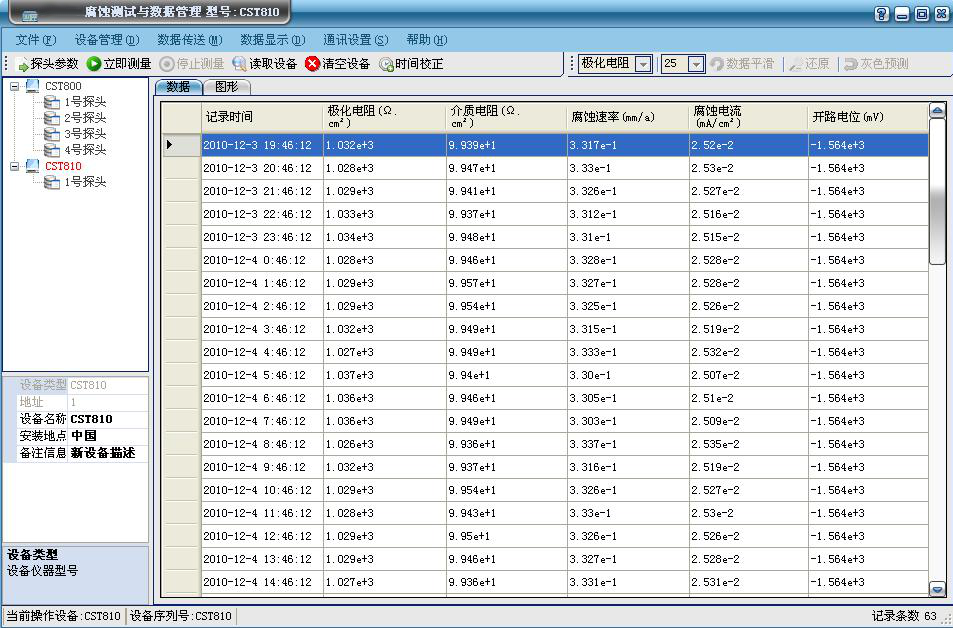
Task: Click the 记录条数 63 status text
Action: 904,616
